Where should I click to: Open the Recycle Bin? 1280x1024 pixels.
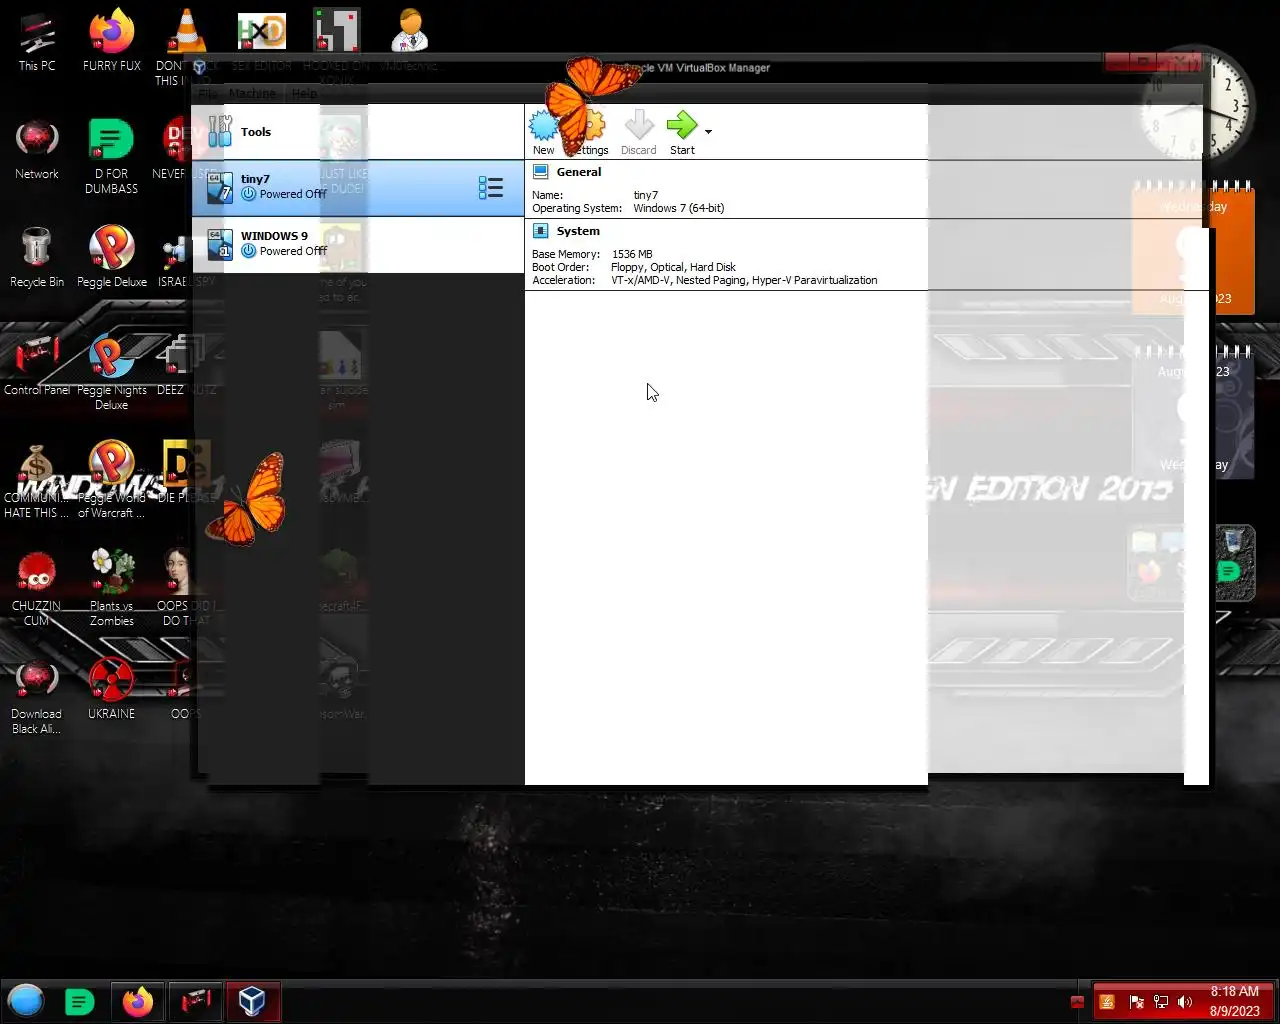(37, 258)
